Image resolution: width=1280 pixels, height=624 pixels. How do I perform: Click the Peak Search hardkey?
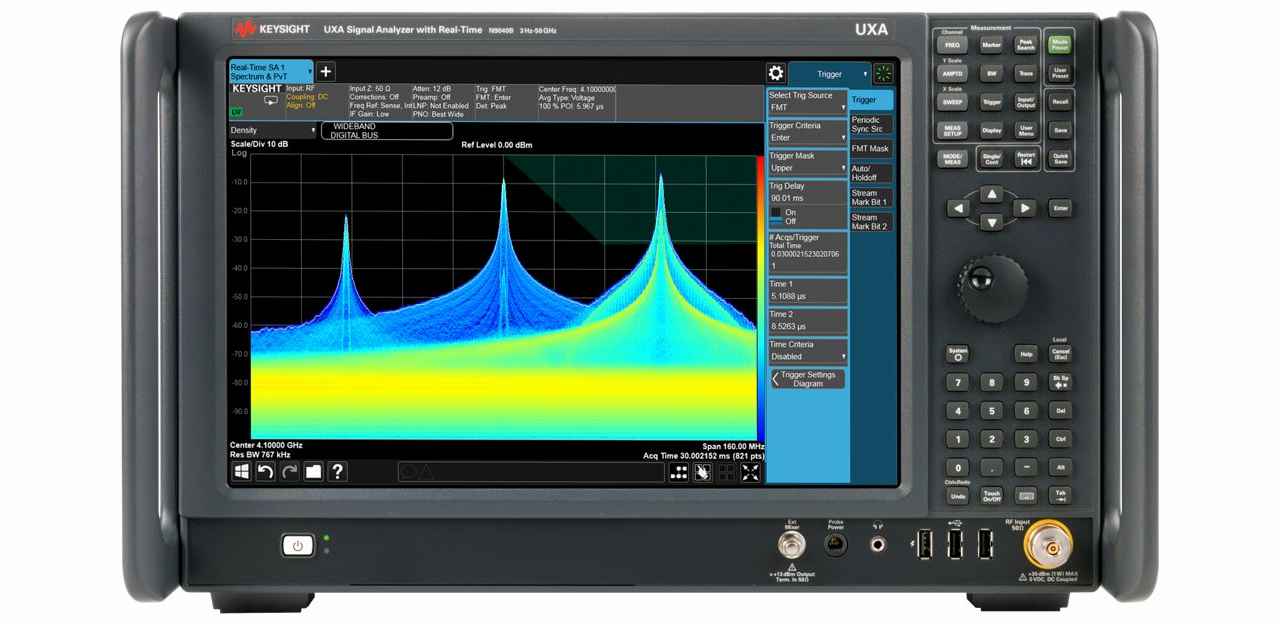tap(1026, 45)
